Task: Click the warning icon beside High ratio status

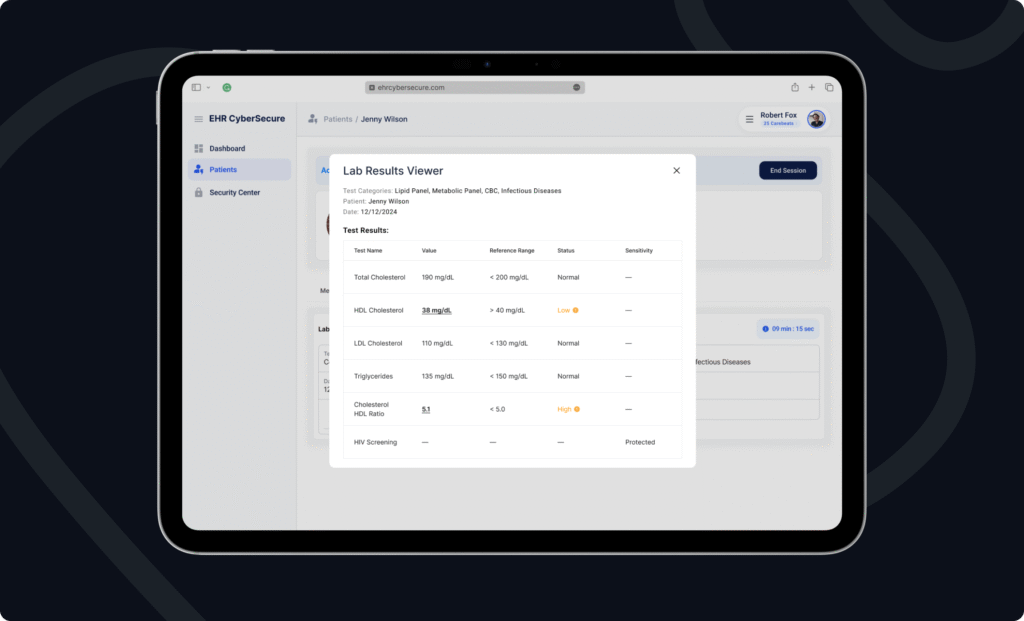Action: tap(576, 409)
